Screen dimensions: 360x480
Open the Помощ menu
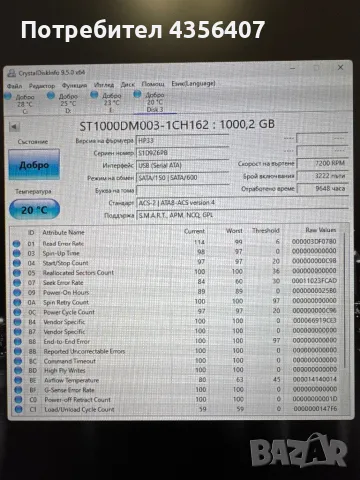pos(153,84)
